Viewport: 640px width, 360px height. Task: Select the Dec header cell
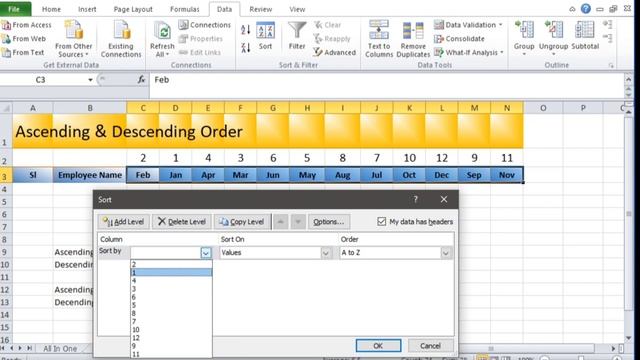pyautogui.click(x=442, y=175)
